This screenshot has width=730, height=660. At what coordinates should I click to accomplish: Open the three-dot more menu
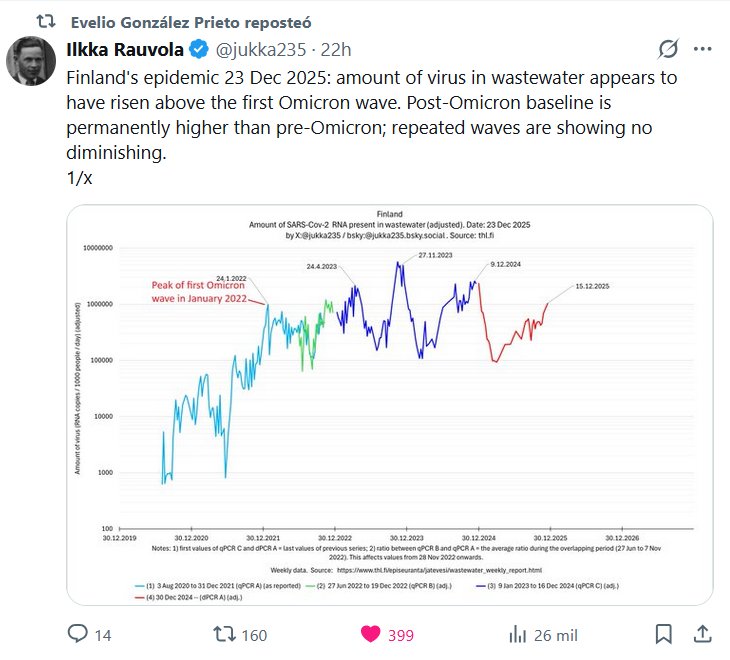(x=702, y=49)
